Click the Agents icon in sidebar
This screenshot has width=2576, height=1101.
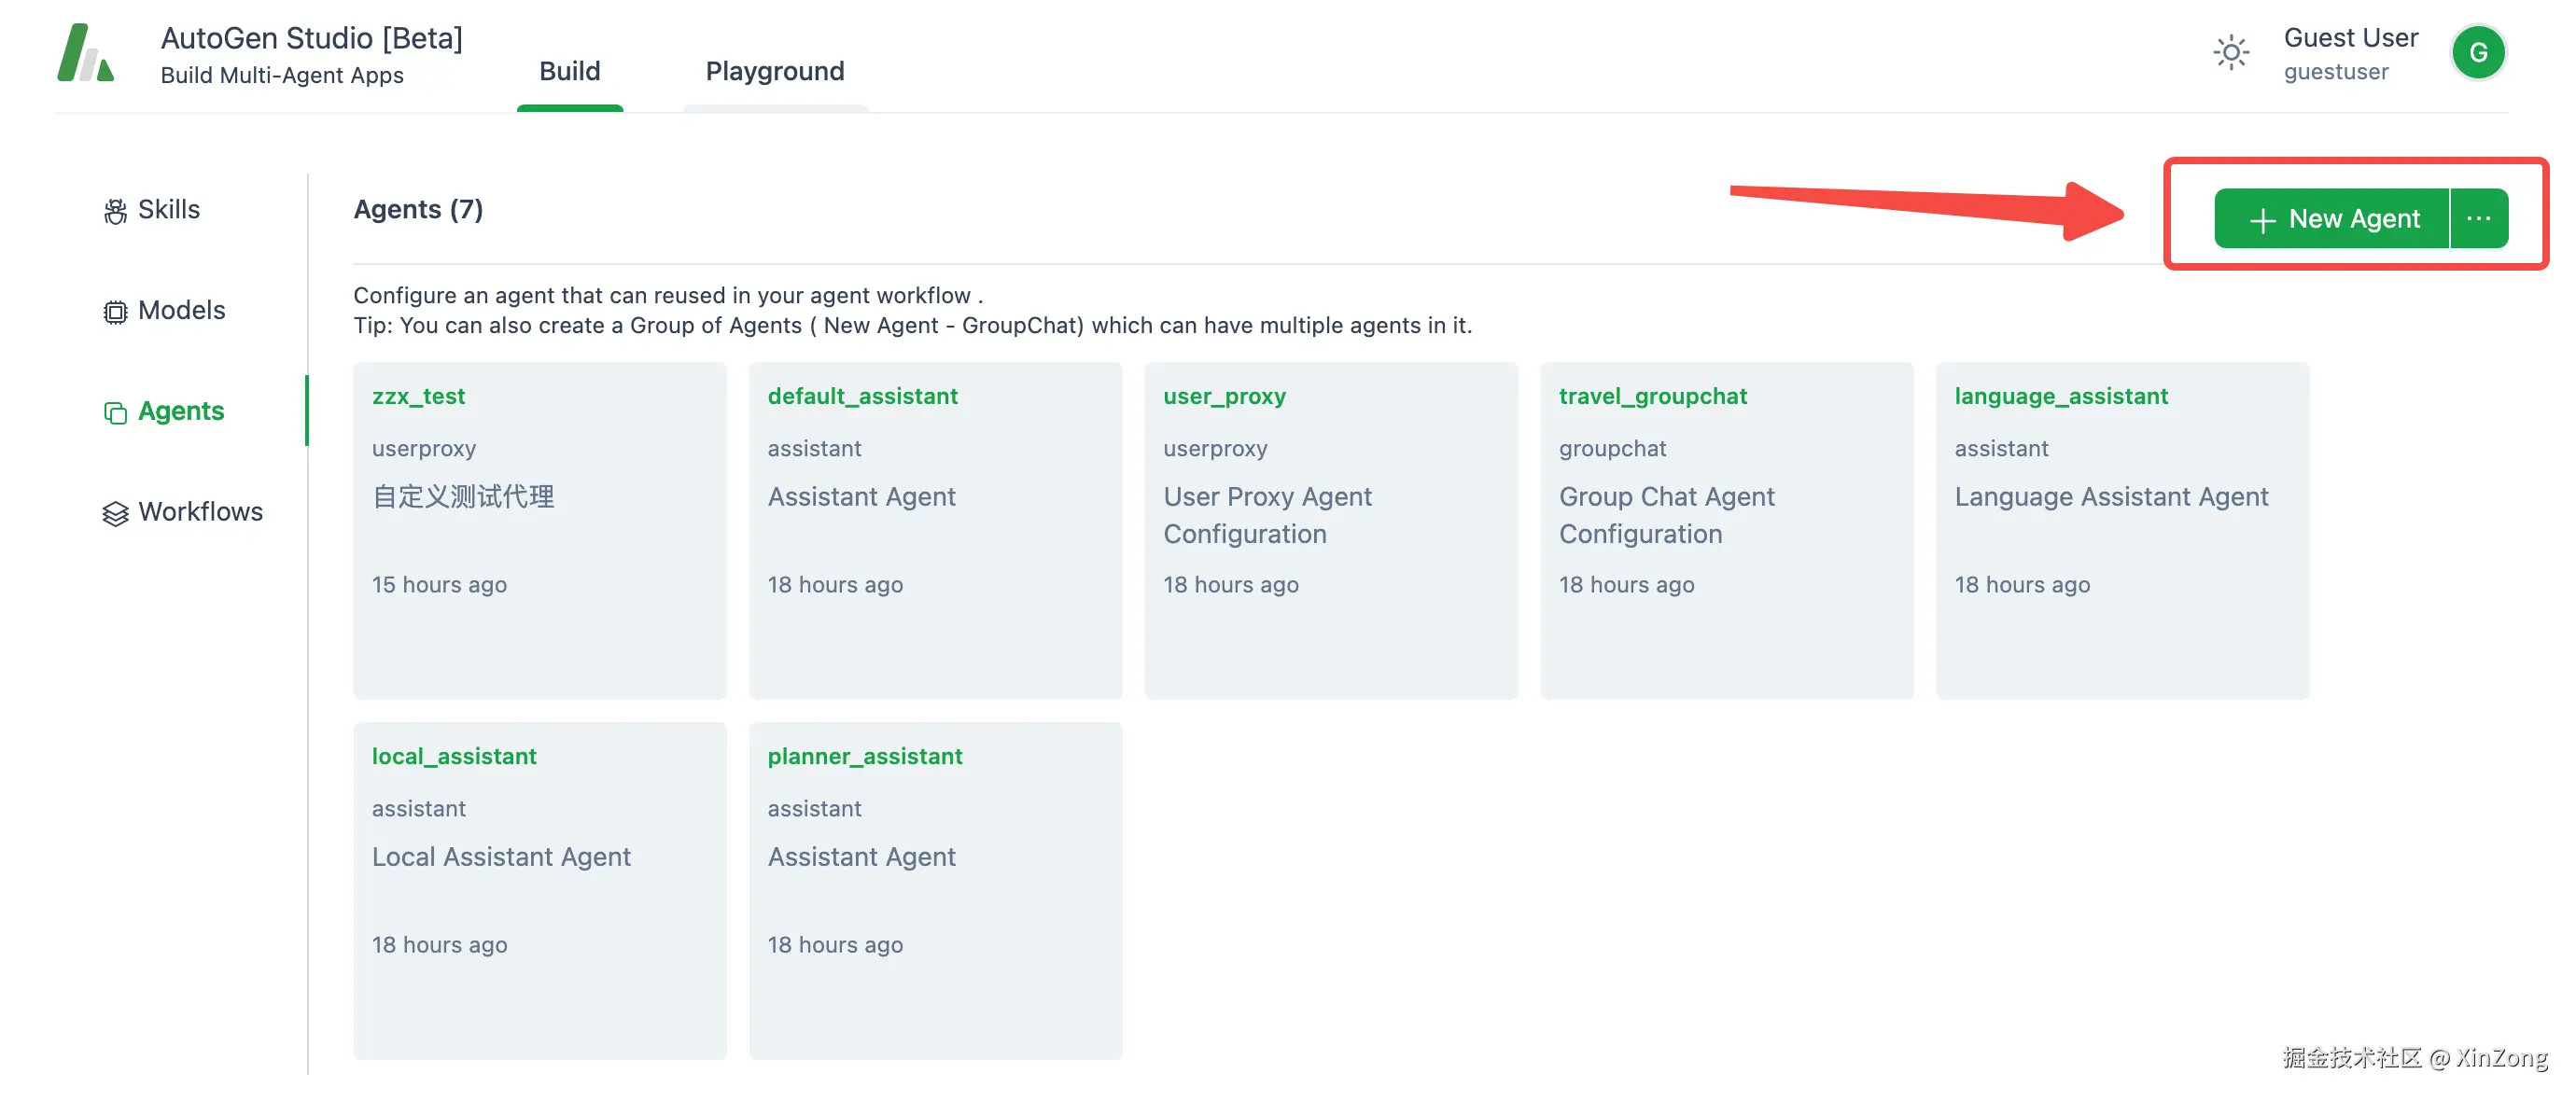[115, 412]
